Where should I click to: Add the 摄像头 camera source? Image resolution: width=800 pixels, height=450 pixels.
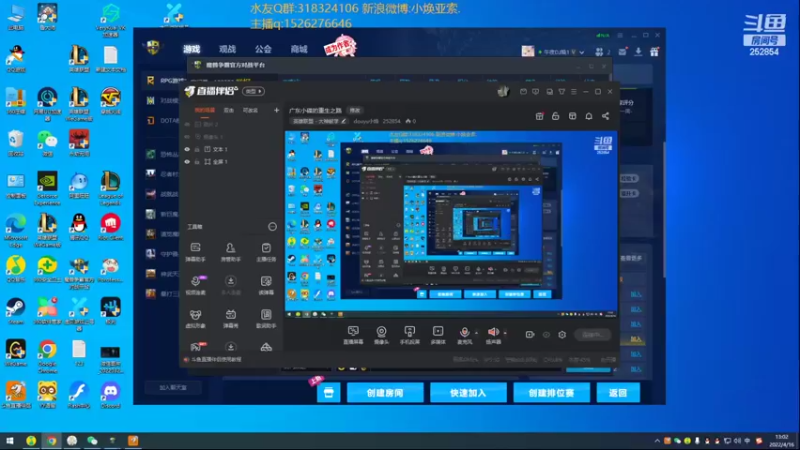[x=381, y=335]
